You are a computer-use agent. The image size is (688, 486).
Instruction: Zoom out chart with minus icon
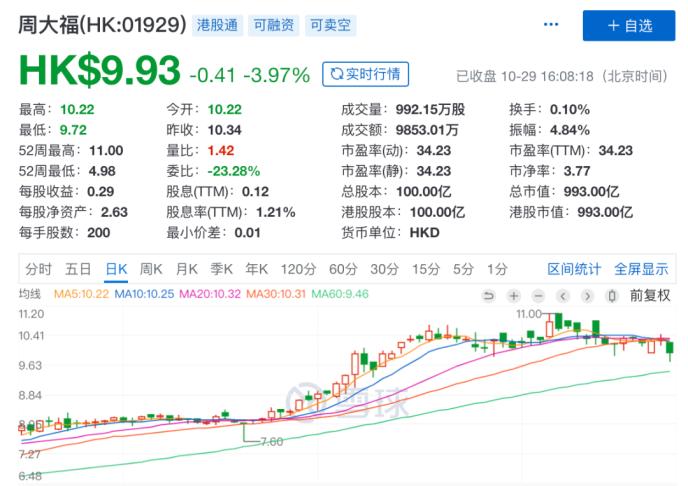pos(538,296)
